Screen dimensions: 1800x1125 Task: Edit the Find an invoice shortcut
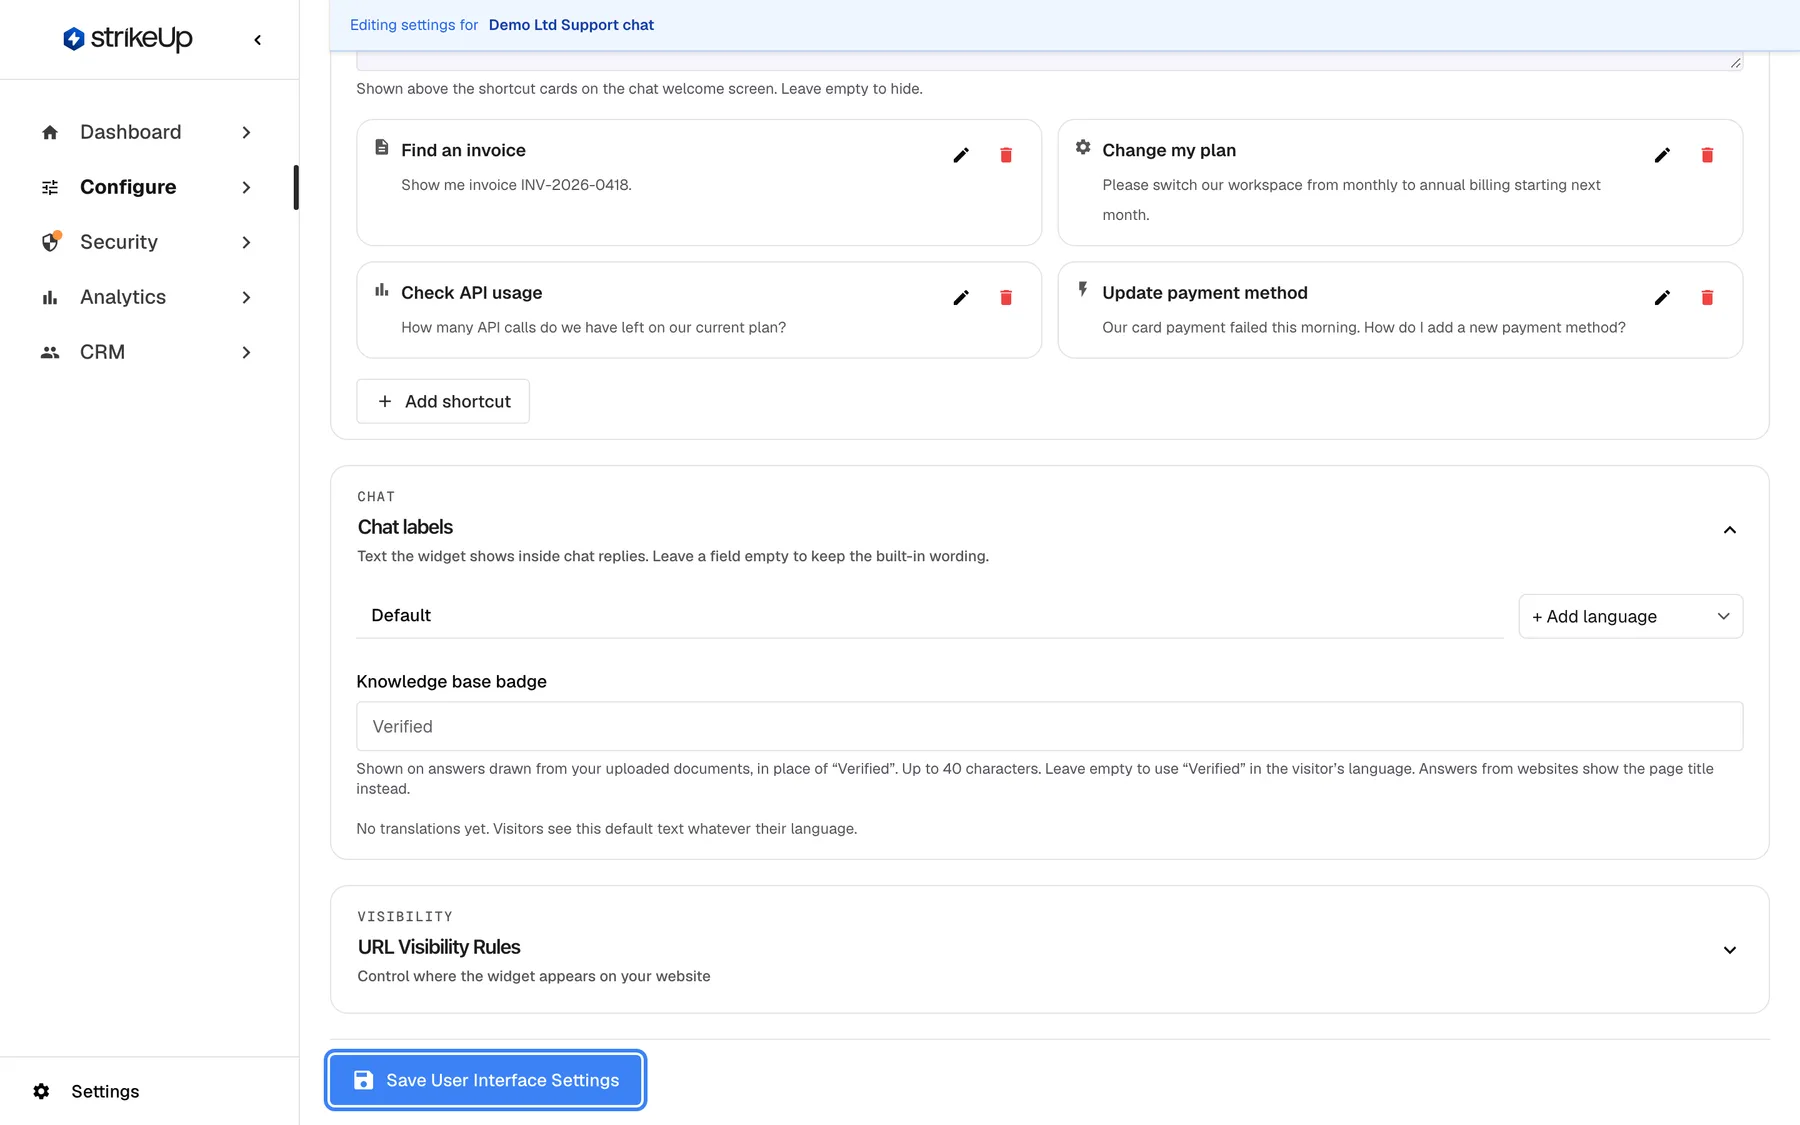pos(961,155)
